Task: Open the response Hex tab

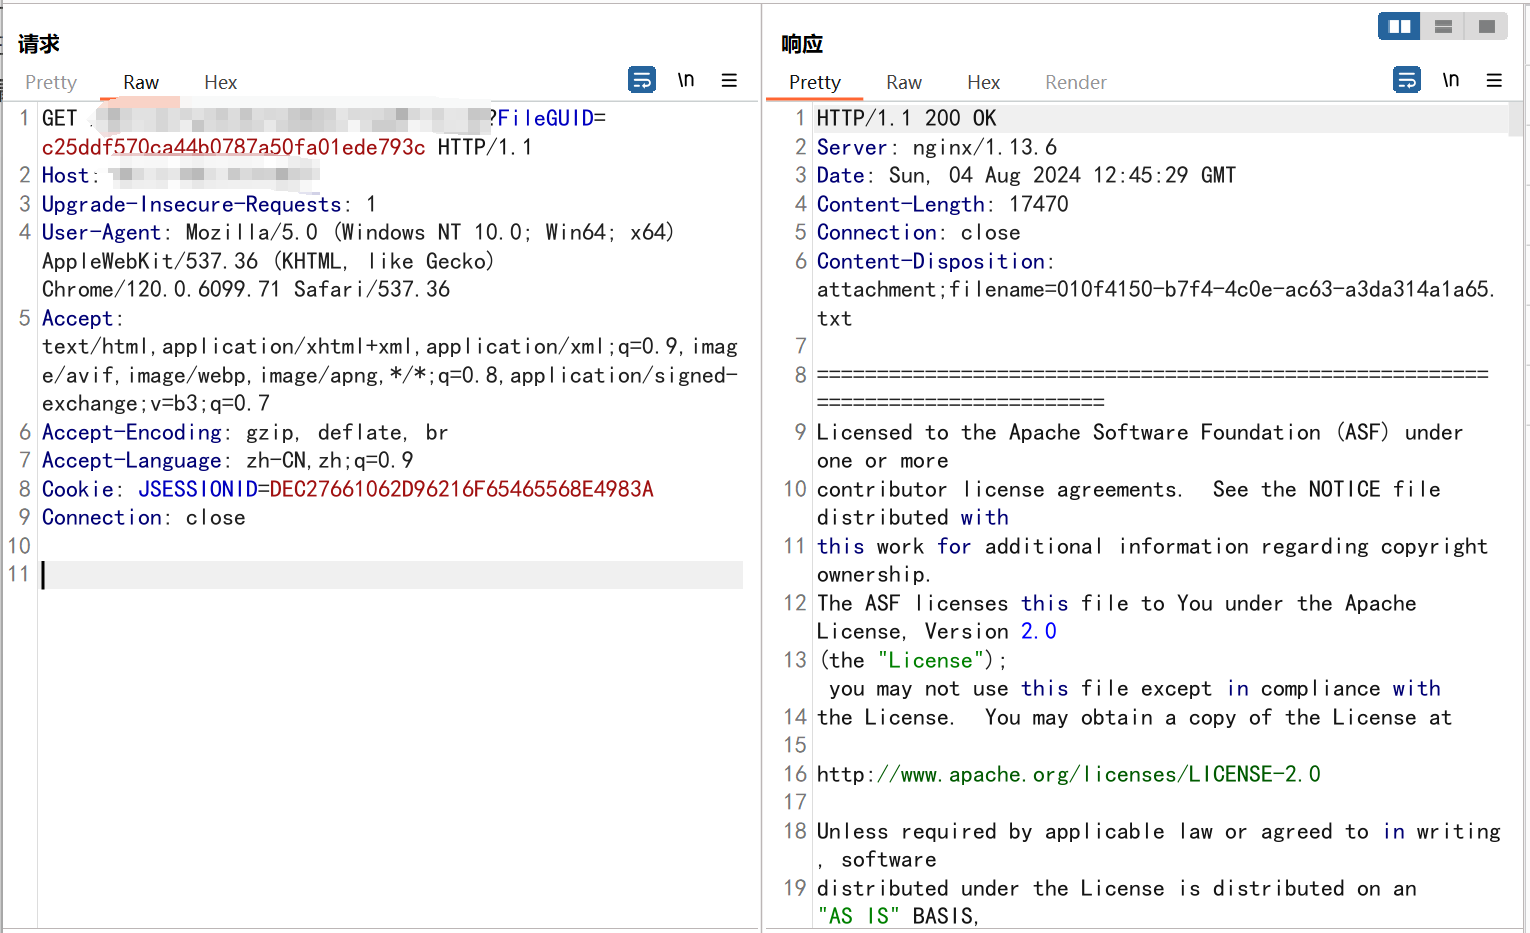Action: click(983, 83)
